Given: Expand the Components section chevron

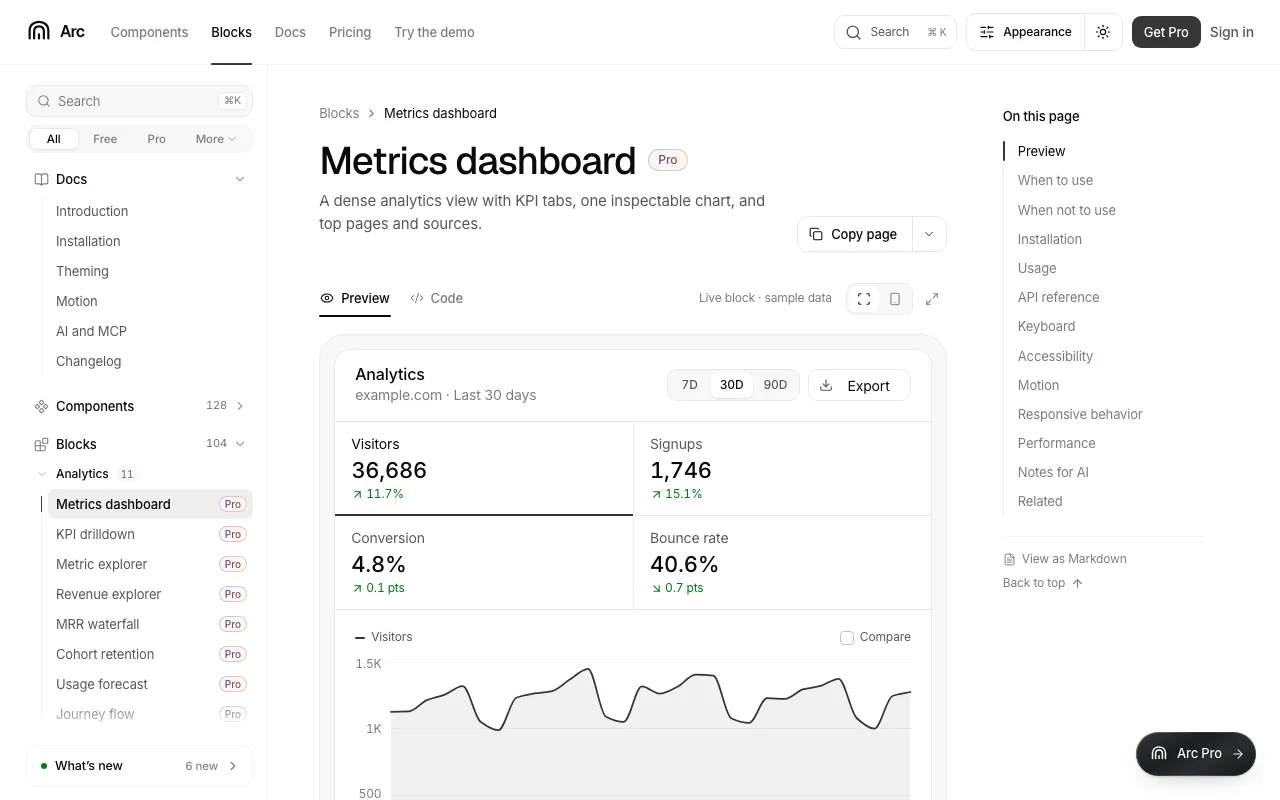Looking at the screenshot, I should [240, 406].
